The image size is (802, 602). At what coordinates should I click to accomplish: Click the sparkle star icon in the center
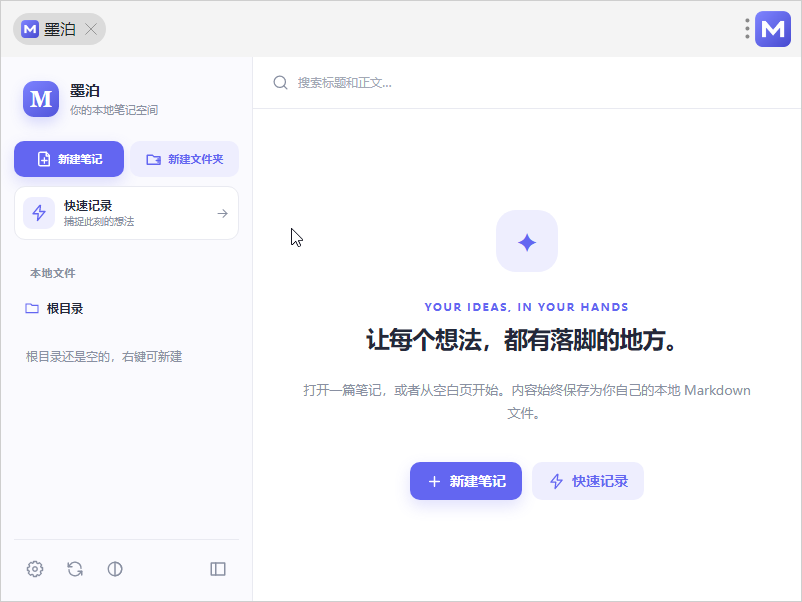[527, 241]
